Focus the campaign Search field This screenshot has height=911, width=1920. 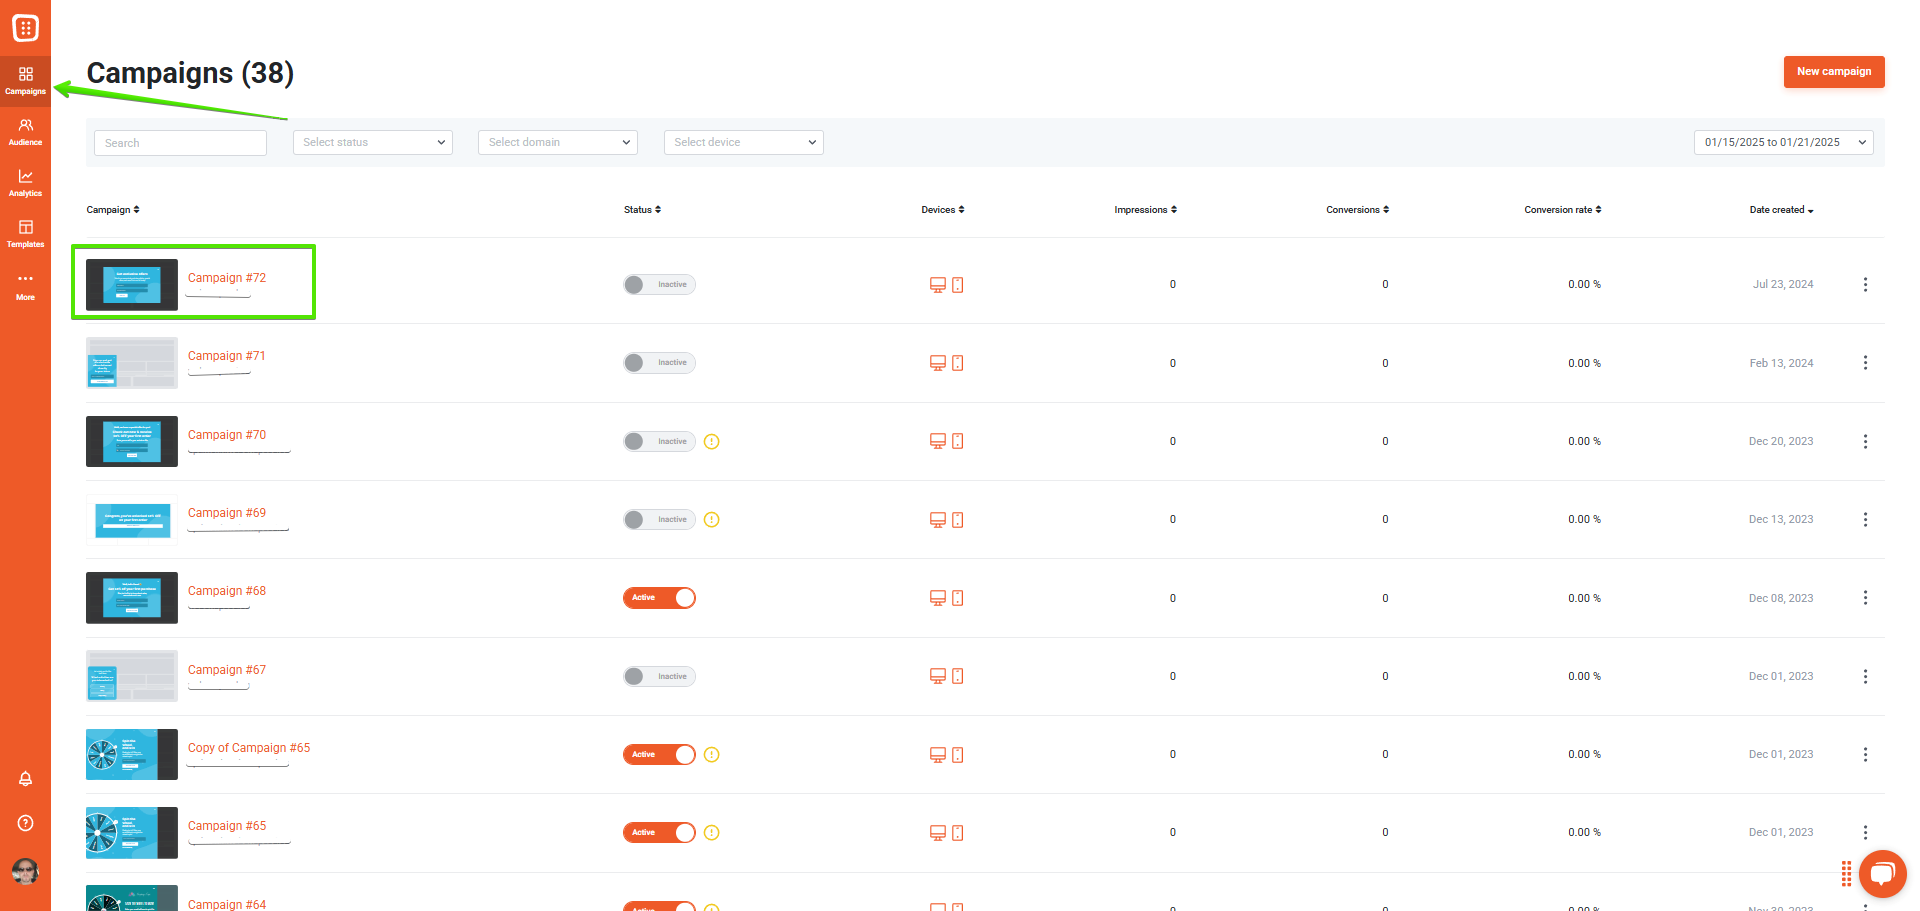(x=180, y=143)
